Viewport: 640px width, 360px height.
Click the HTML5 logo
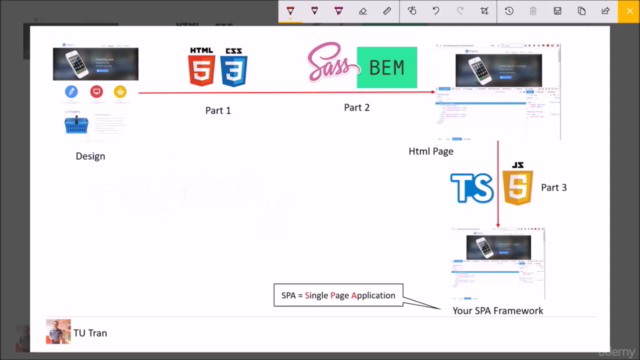point(202,67)
